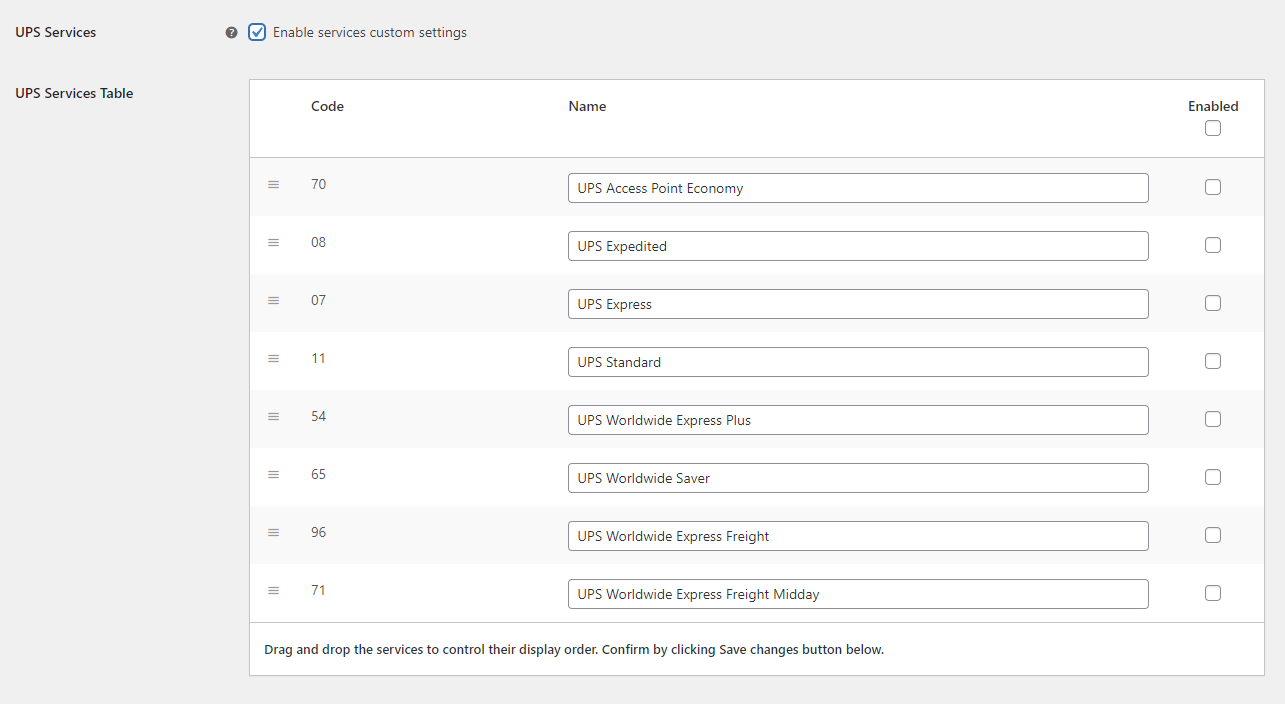This screenshot has width=1285, height=704.
Task: Toggle the select-all checkbox under Enabled header
Action: [1213, 128]
